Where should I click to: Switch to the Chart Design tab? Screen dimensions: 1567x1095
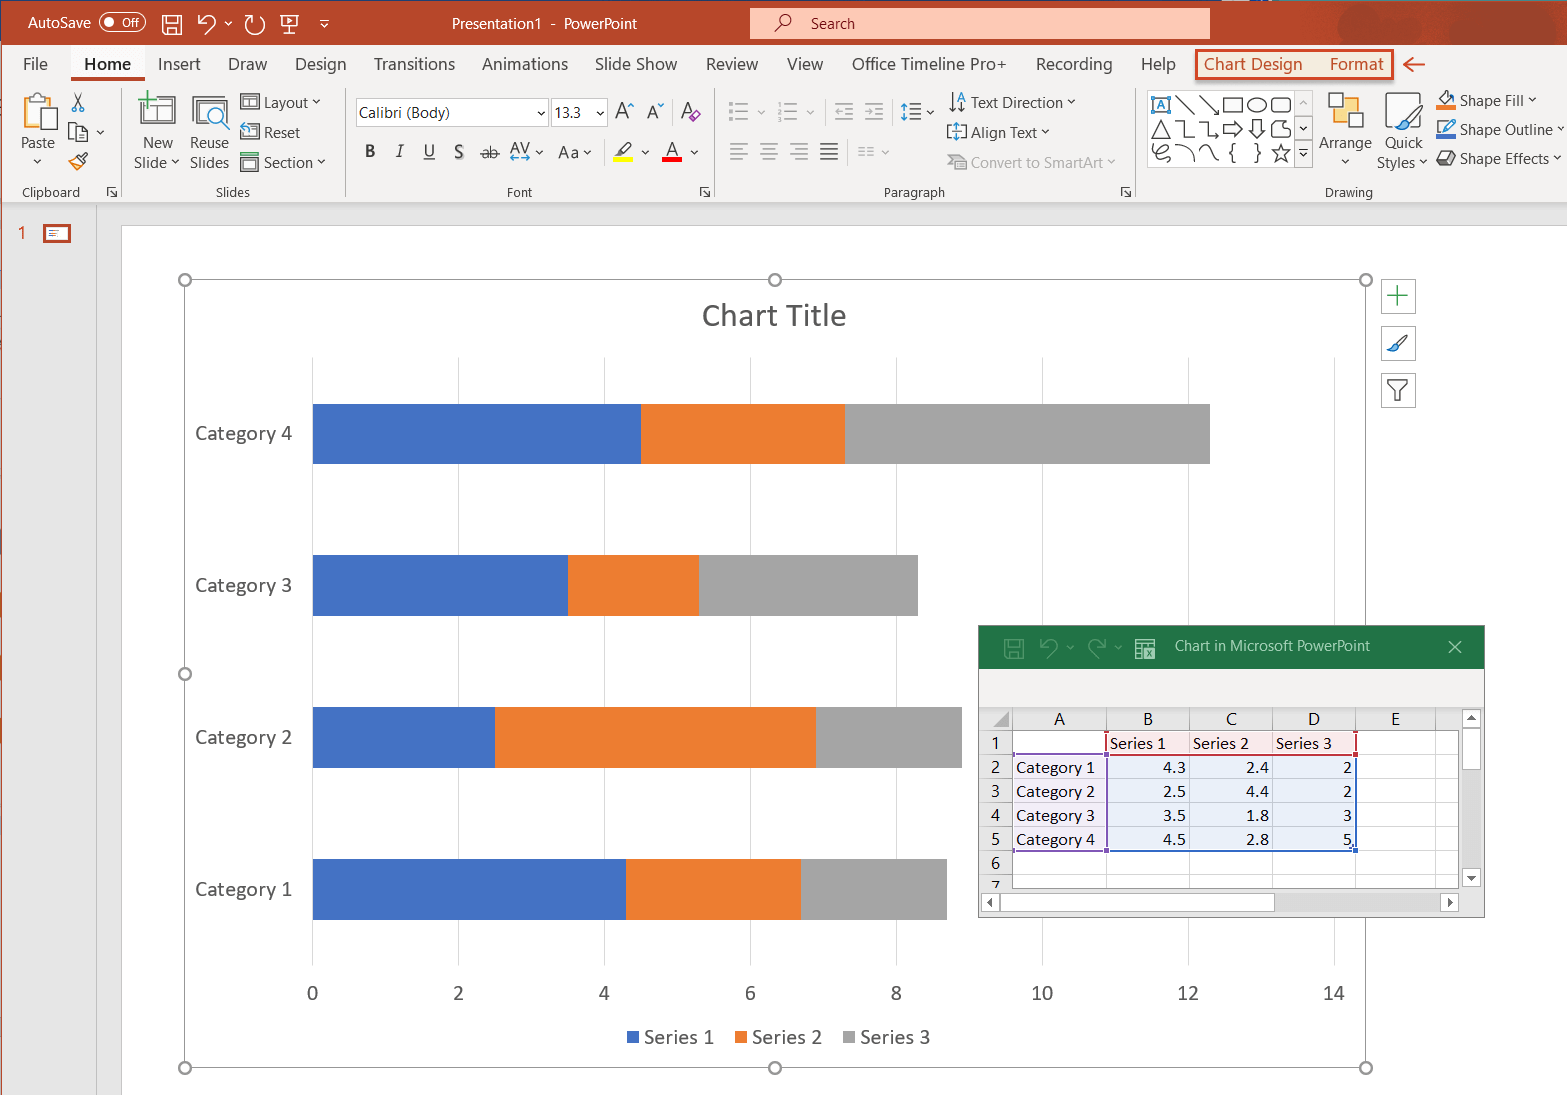click(x=1253, y=63)
